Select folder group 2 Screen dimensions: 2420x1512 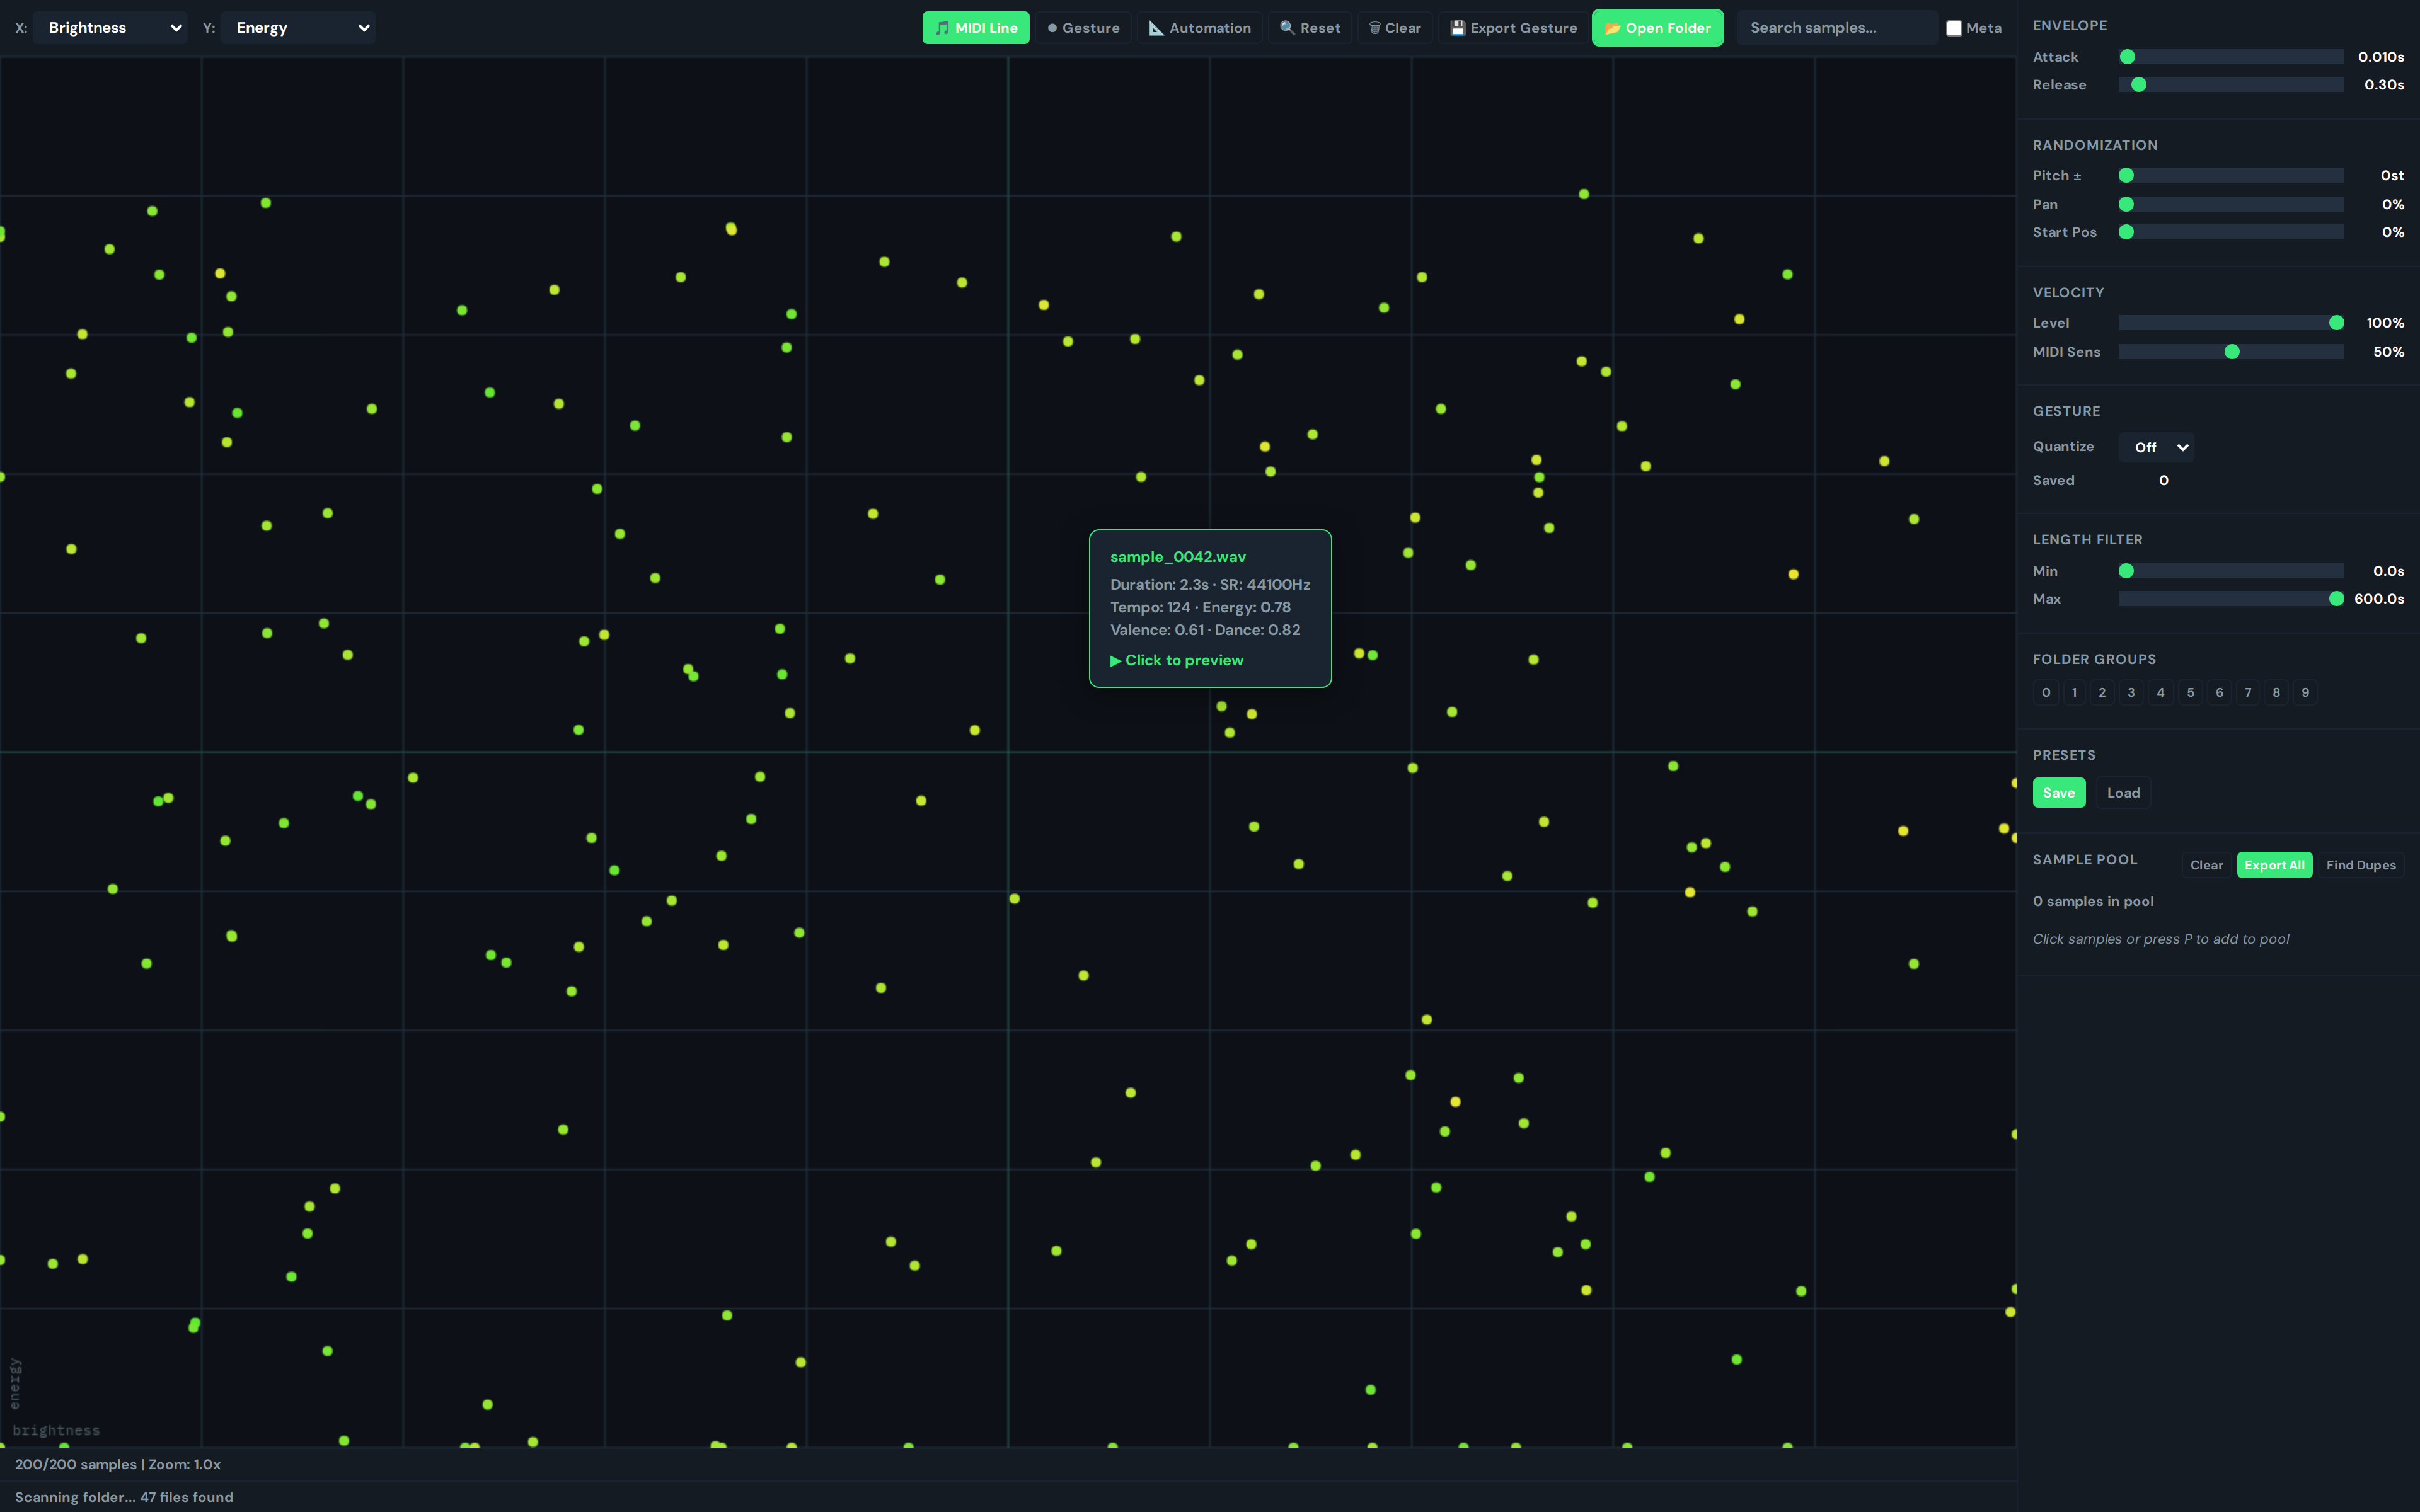pos(2102,692)
